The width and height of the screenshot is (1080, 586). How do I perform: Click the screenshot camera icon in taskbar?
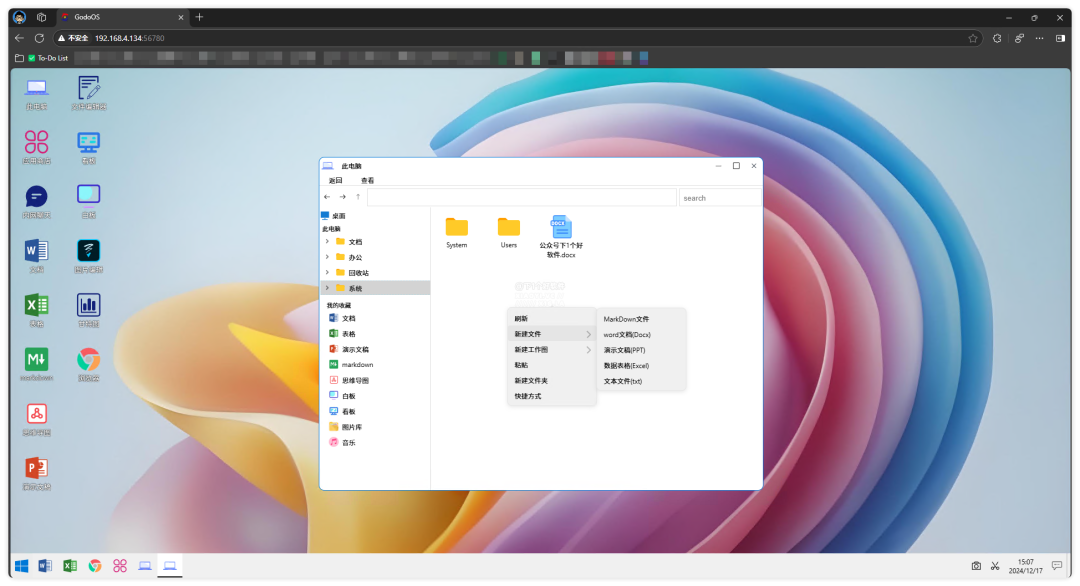coord(976,566)
